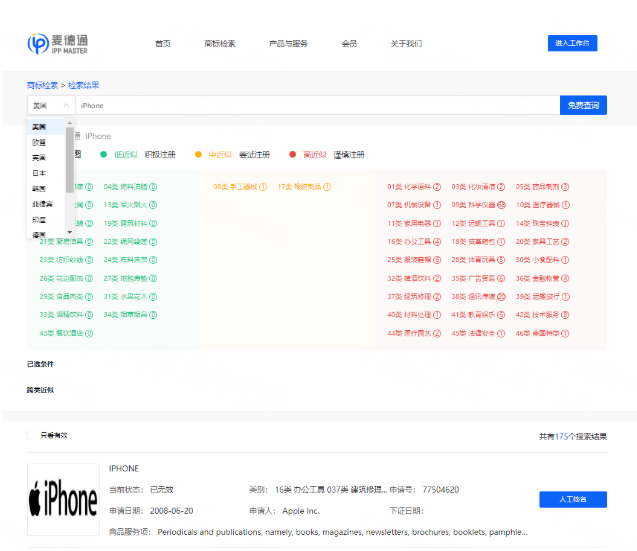Image resolution: width=637 pixels, height=551 pixels.
Task: Focus the iPhone search input field
Action: click(318, 106)
